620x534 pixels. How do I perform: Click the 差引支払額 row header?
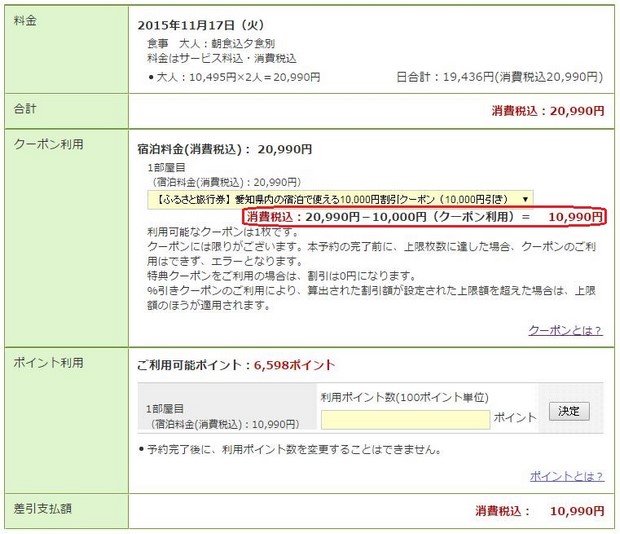(66, 510)
